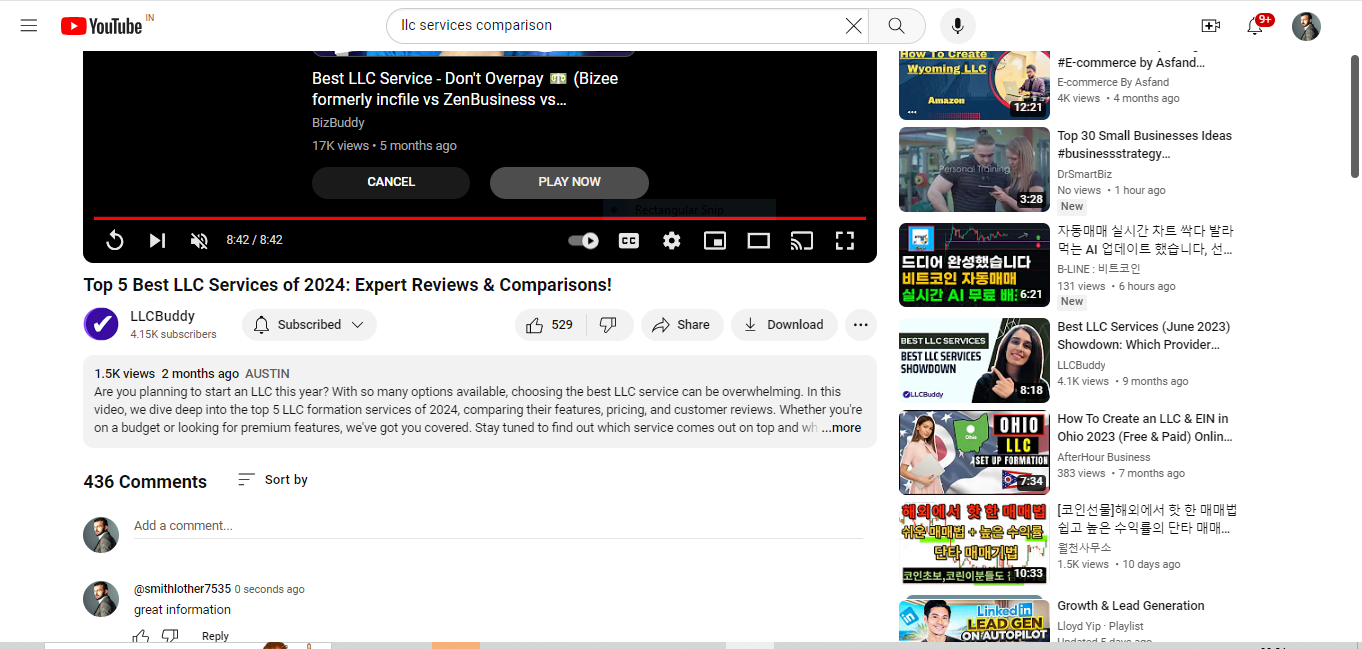
Task: Open Sort by comments menu
Action: 272,480
